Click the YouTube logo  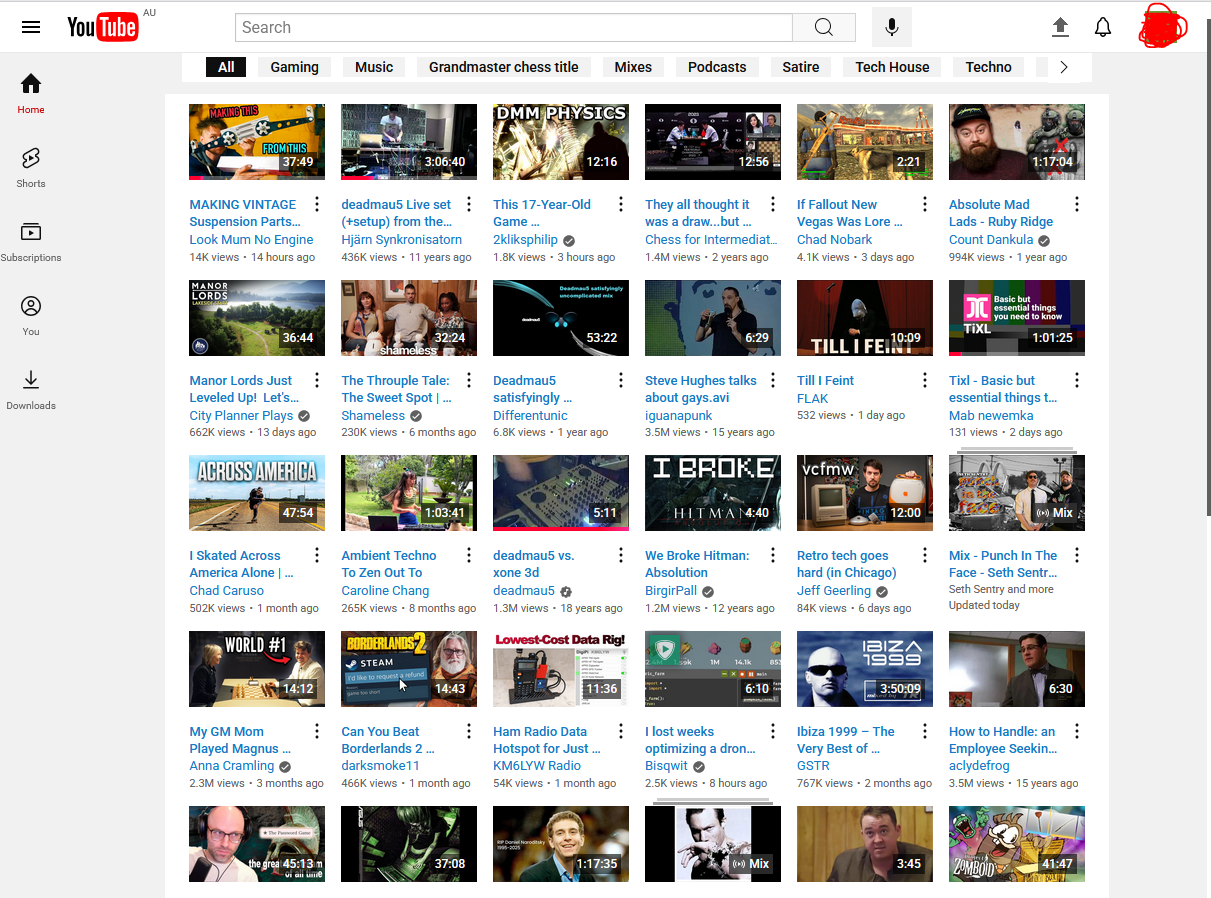click(102, 27)
